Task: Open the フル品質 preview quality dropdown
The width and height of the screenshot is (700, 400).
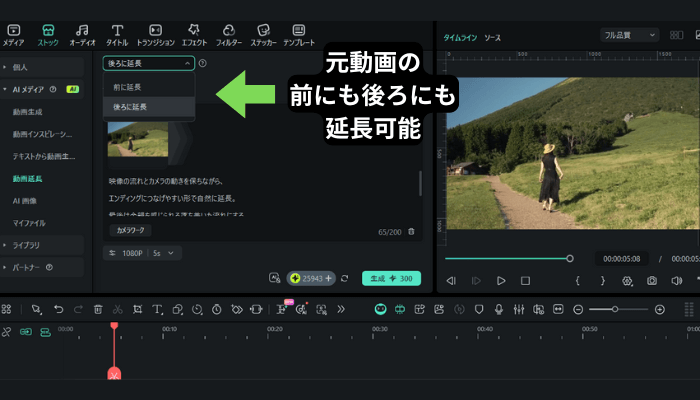Action: [x=629, y=35]
